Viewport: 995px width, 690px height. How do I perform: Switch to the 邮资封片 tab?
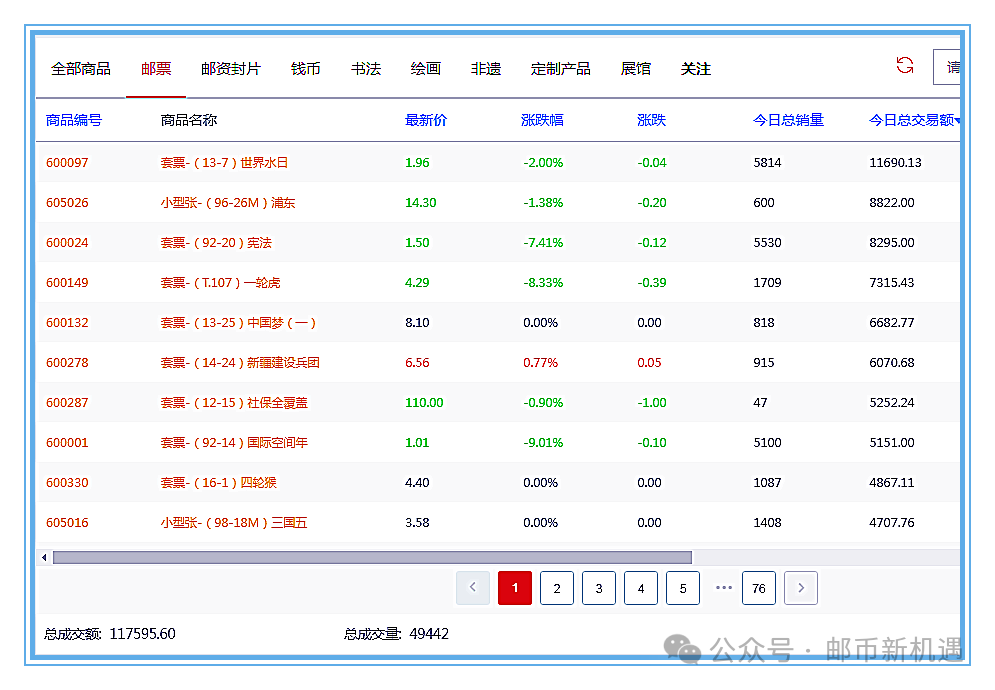(x=231, y=69)
